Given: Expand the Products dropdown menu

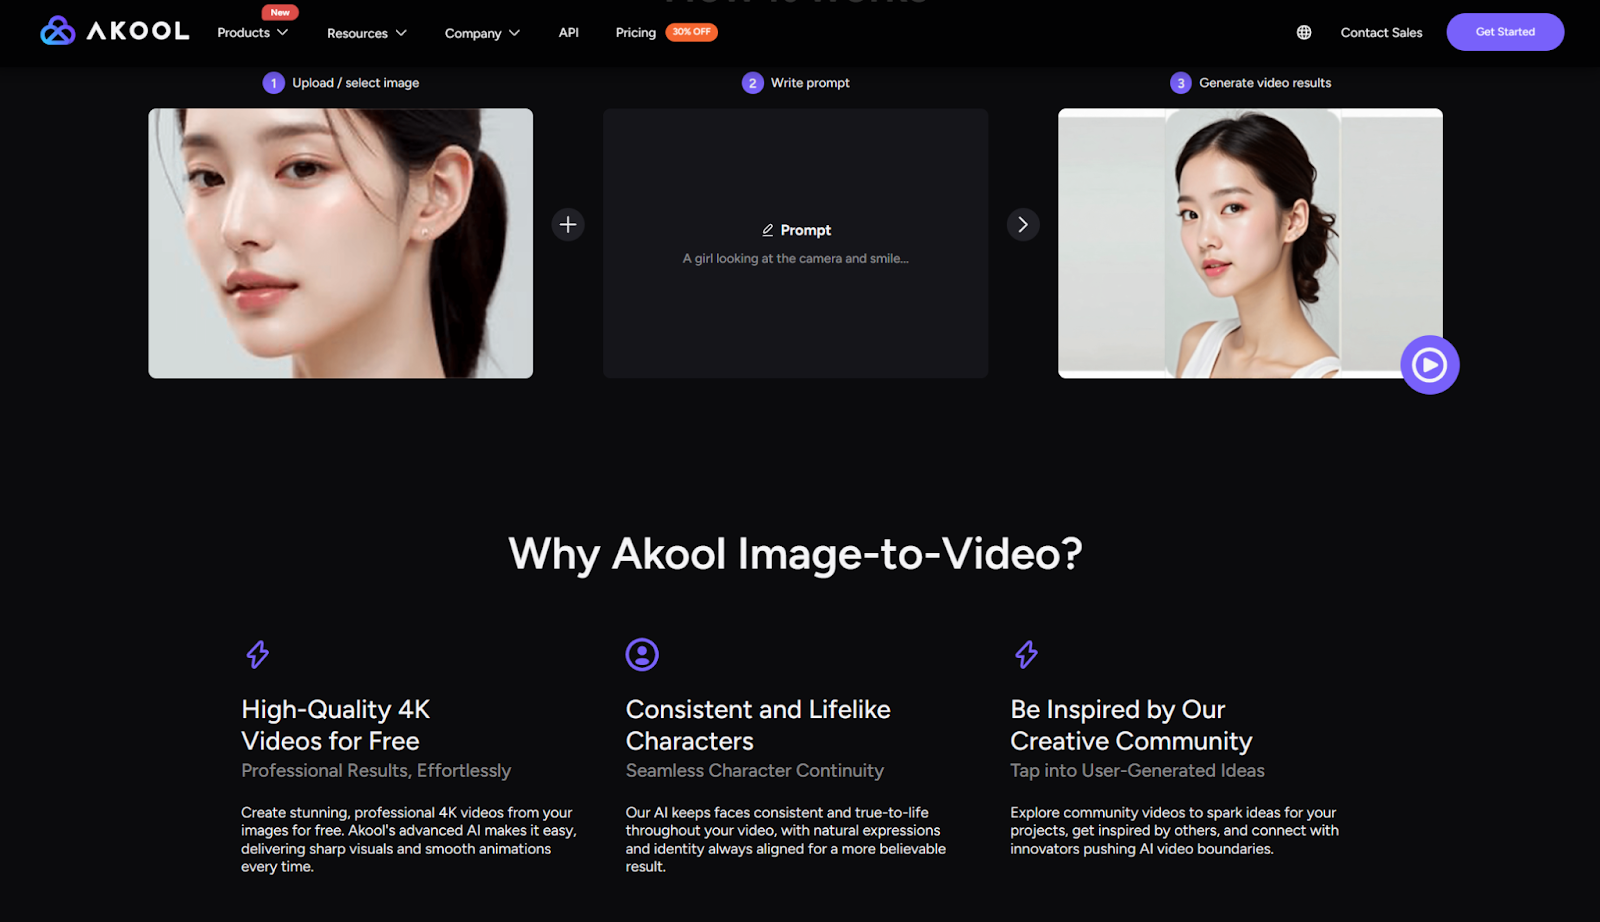Looking at the screenshot, I should click(253, 32).
